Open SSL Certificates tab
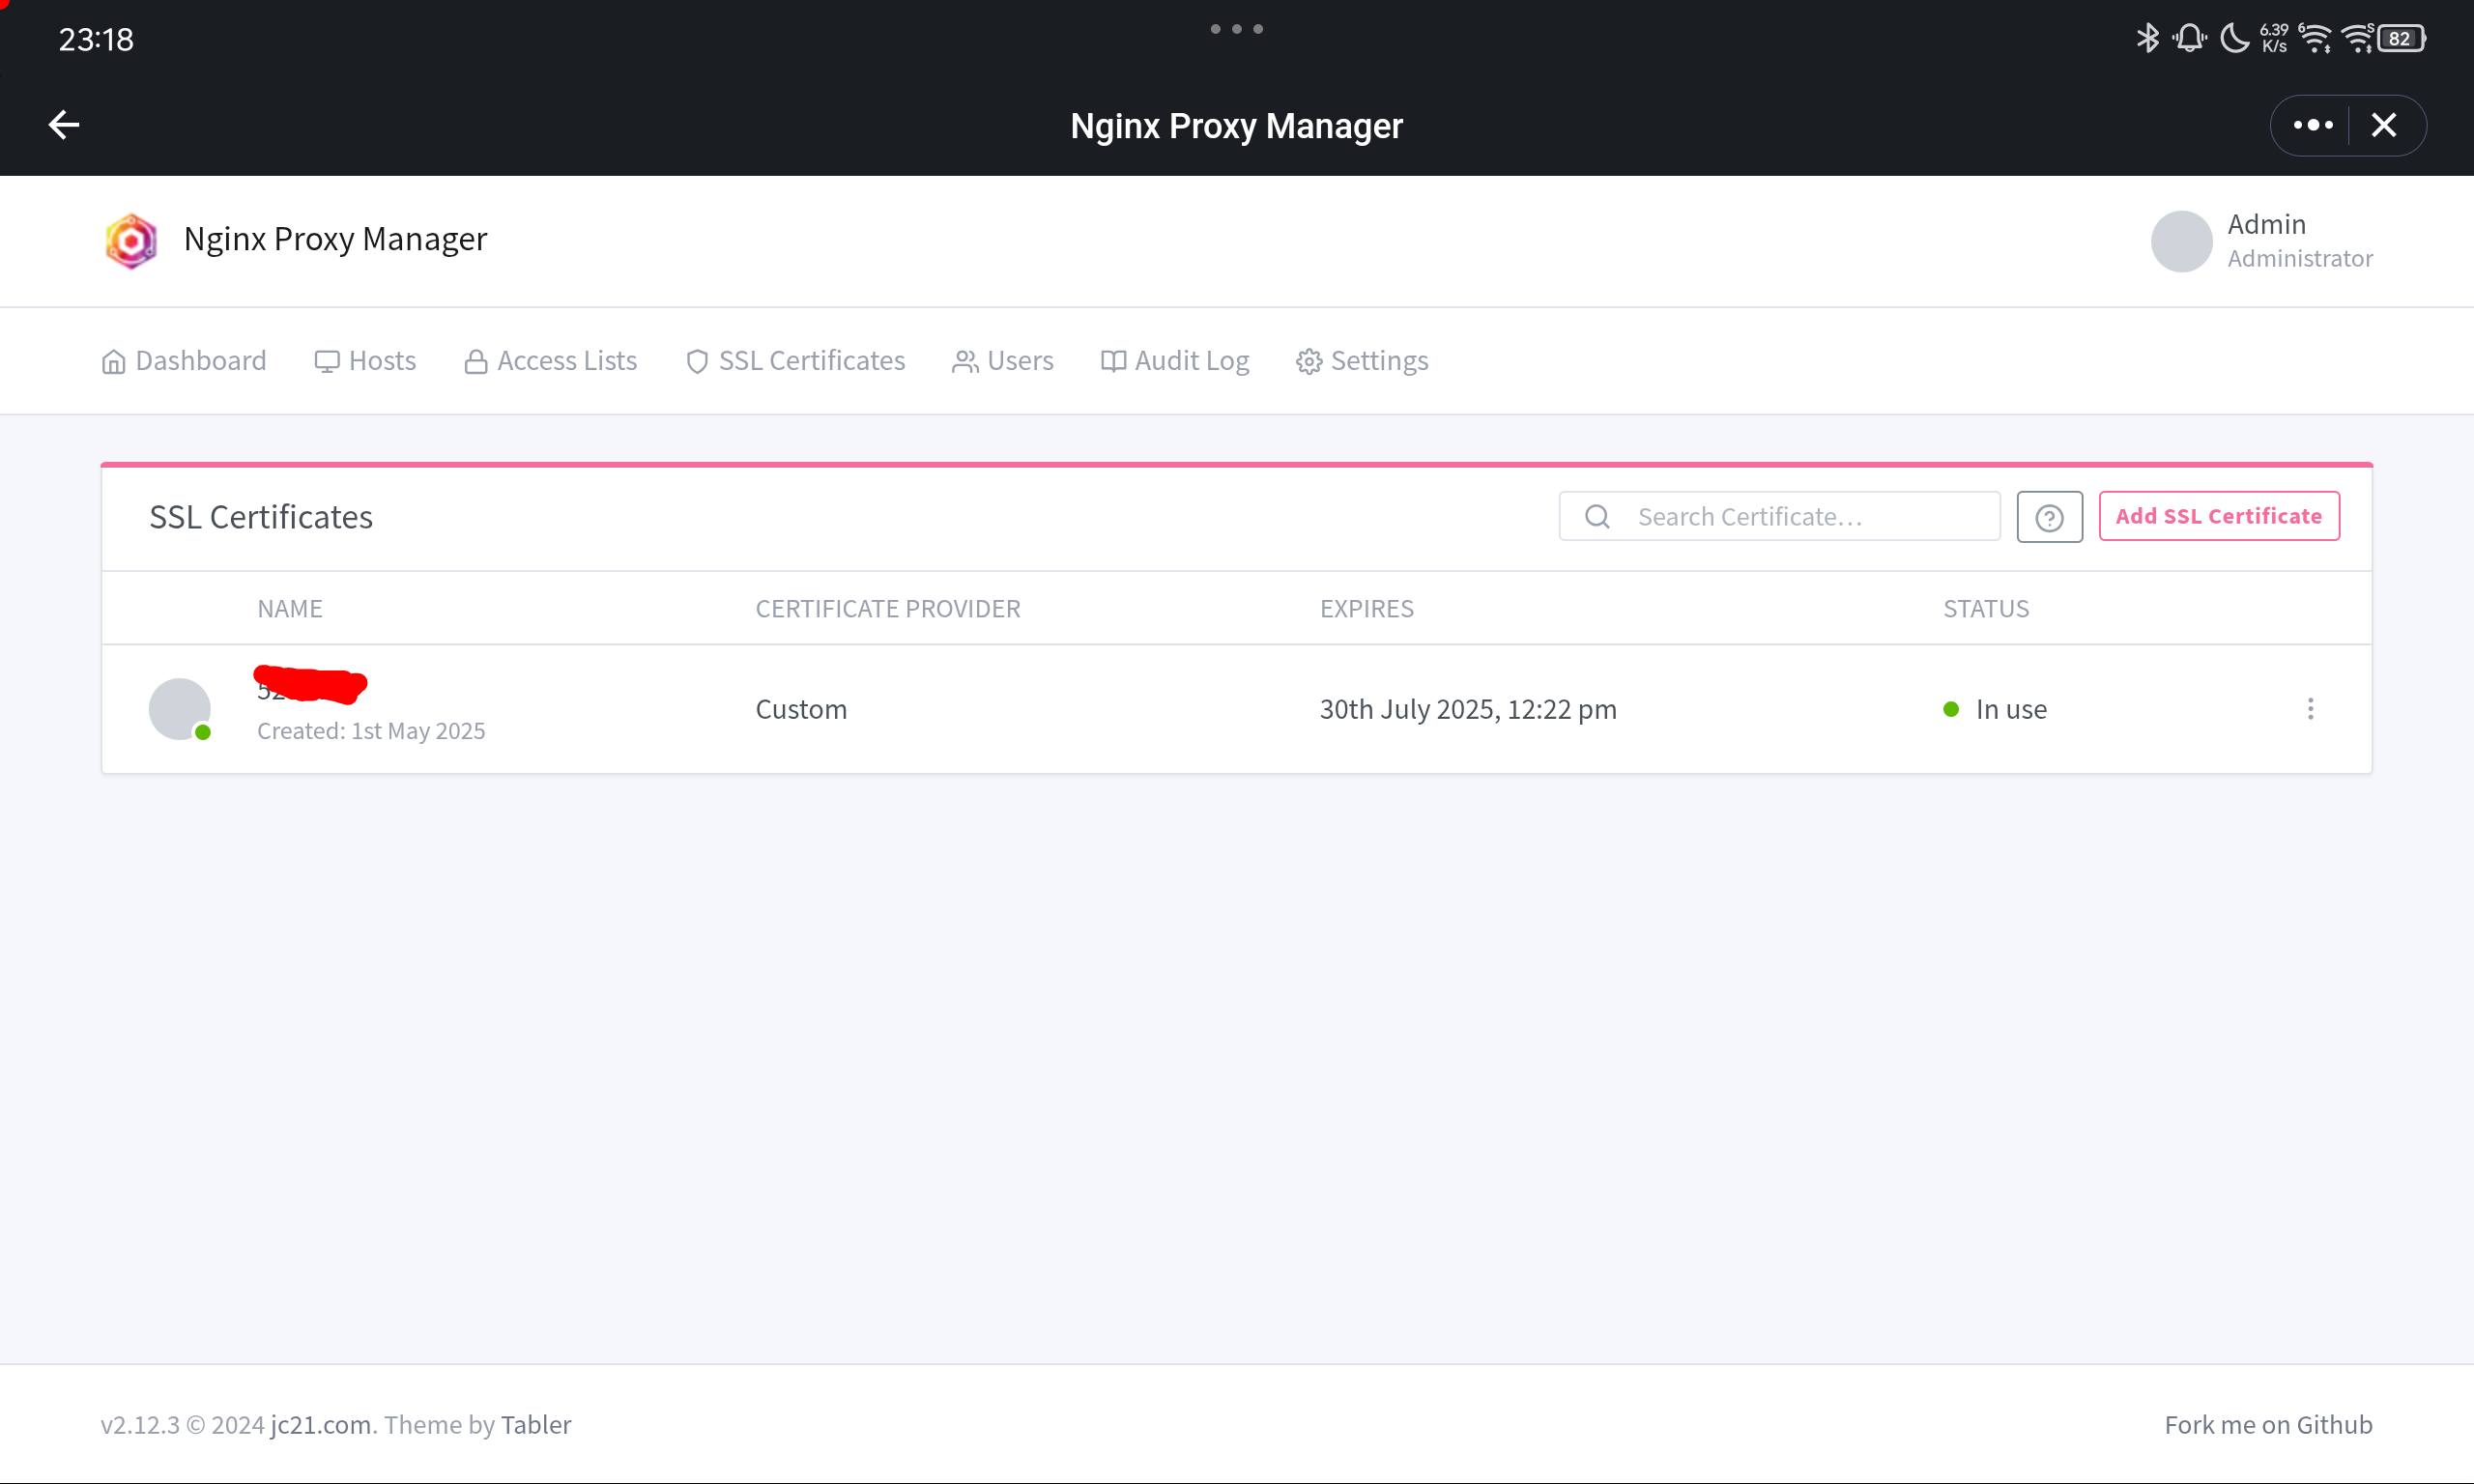2474x1484 pixels. [795, 361]
